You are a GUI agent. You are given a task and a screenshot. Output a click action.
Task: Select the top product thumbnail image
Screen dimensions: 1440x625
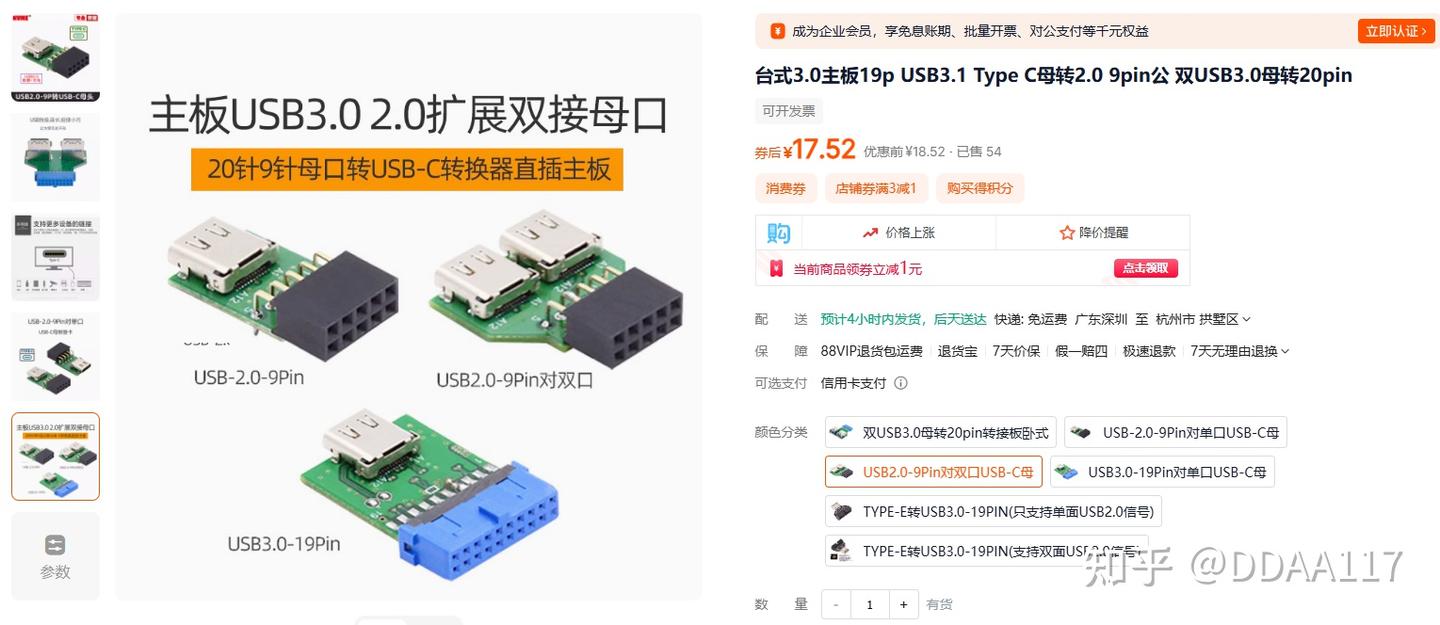[x=55, y=57]
